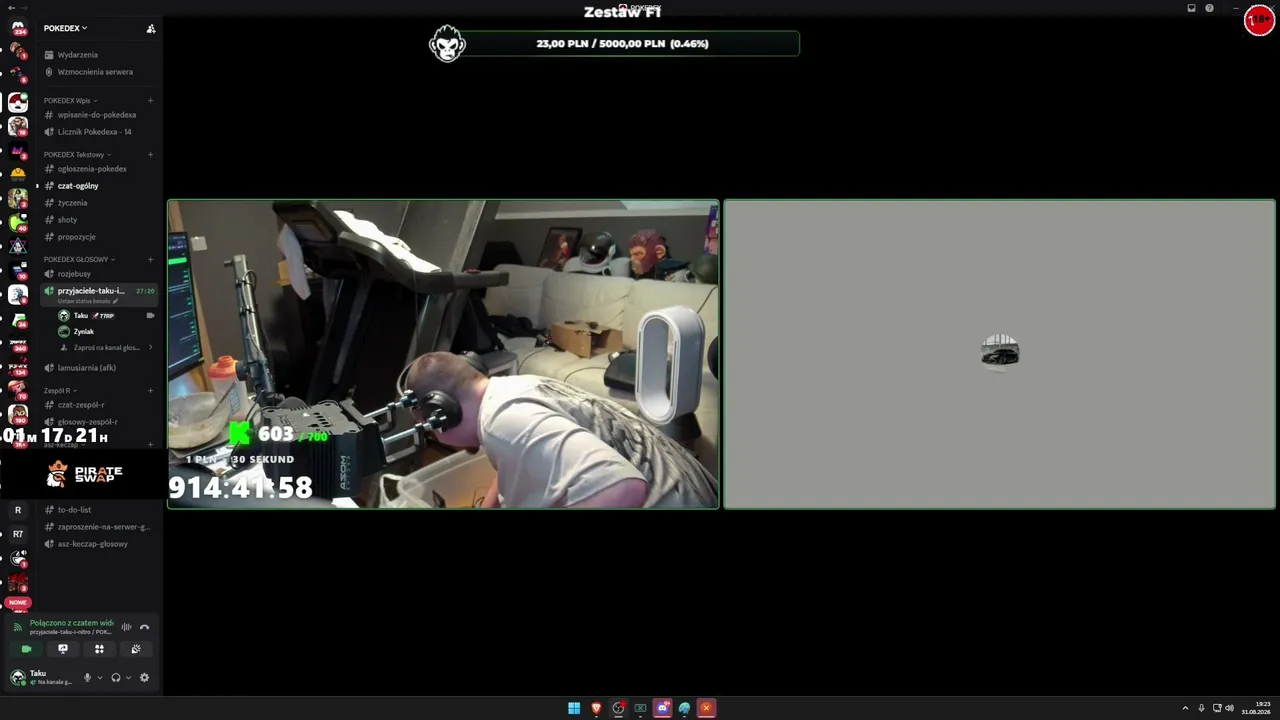Open Discord direct messages home icon
Viewport: 1280px width, 720px height.
tap(18, 27)
